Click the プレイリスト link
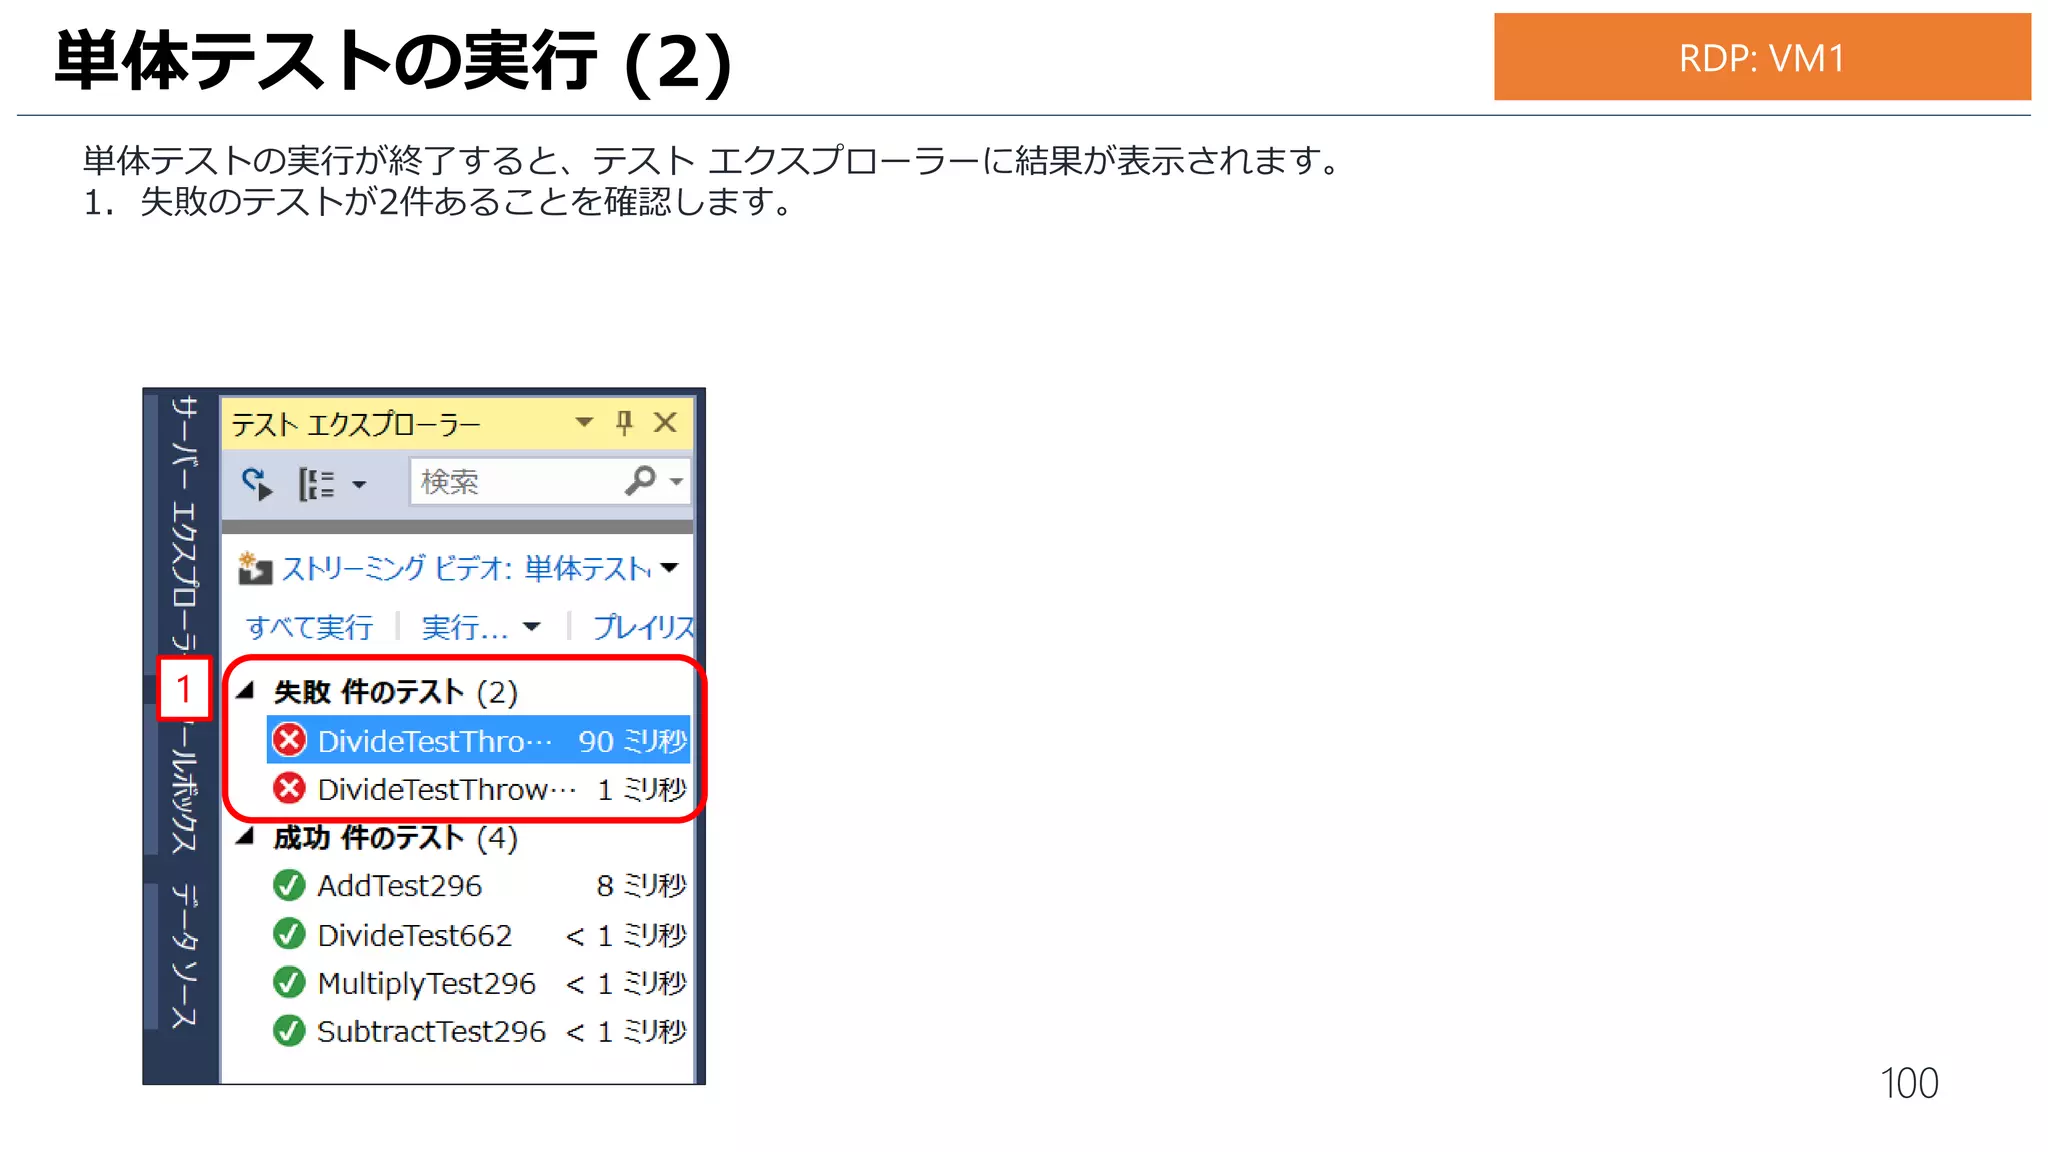2048x1152 pixels. 643,627
